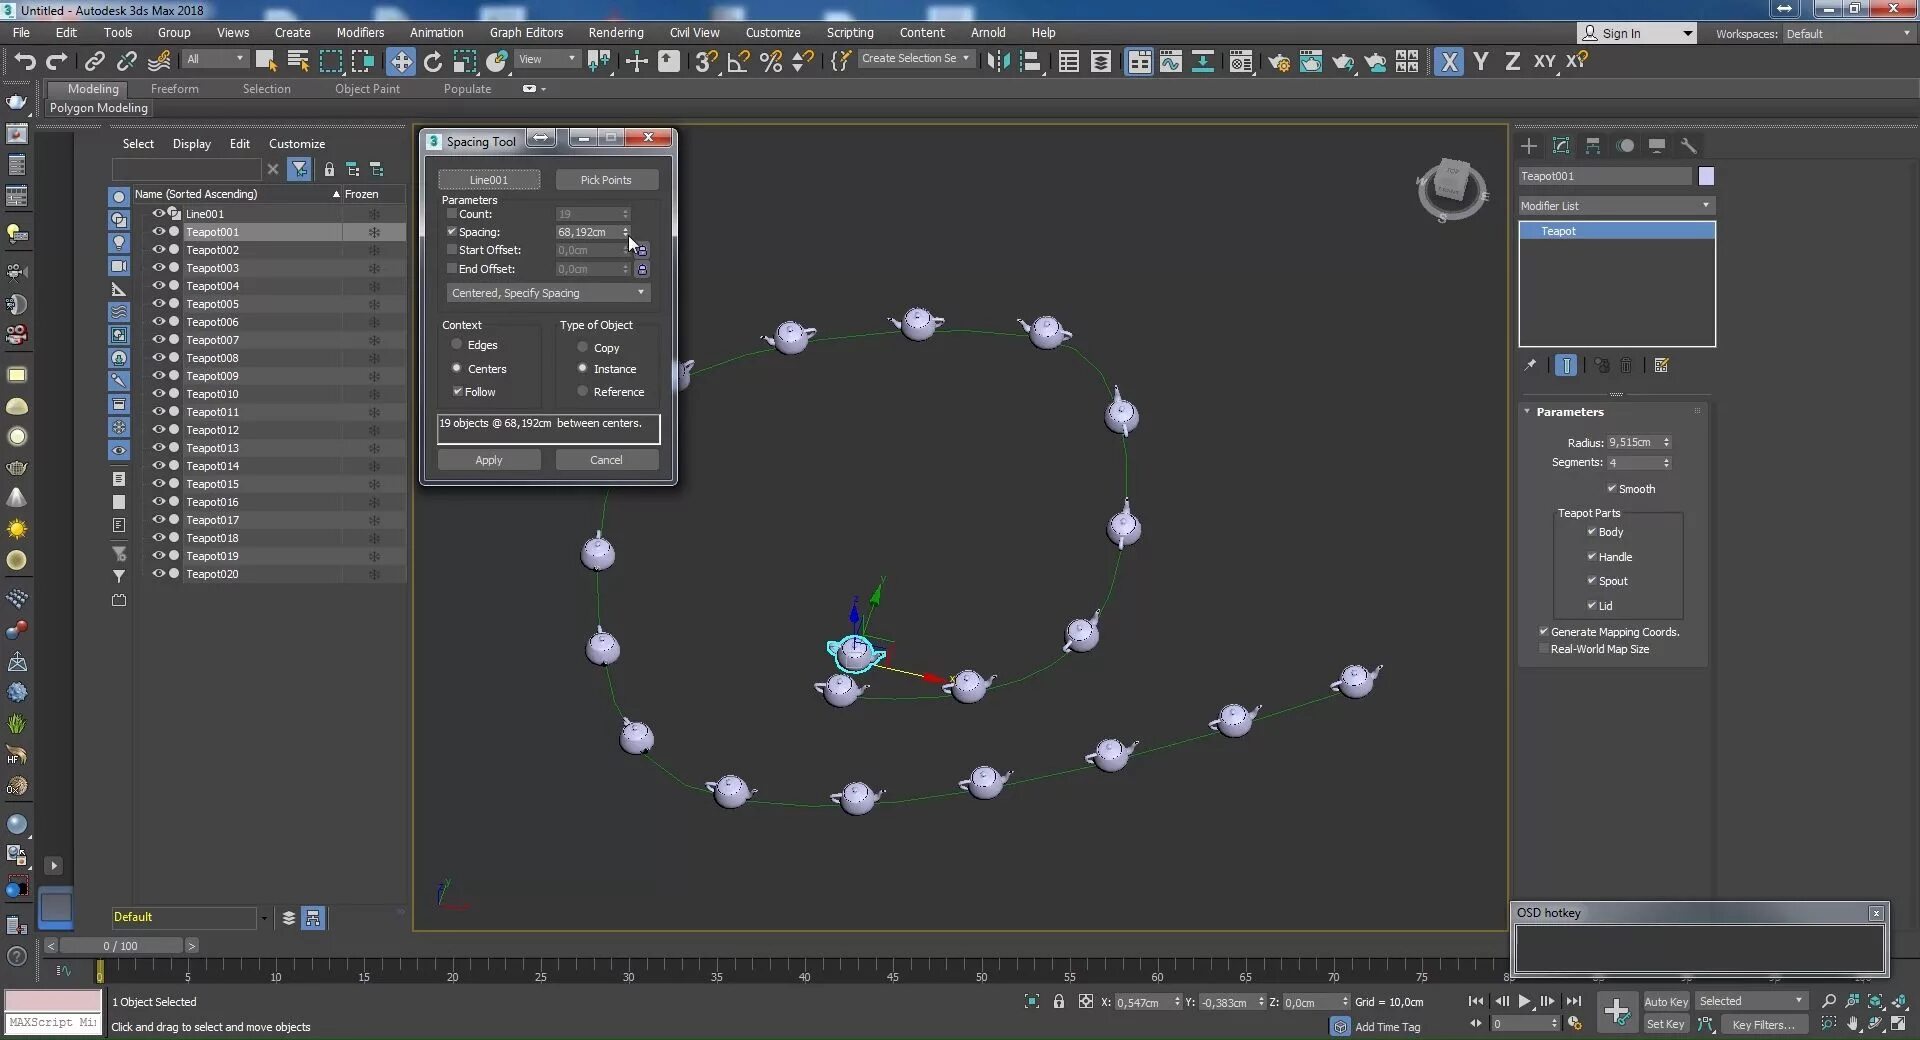
Task: Open the Centered, Specify Spacing dropdown
Action: pyautogui.click(x=548, y=293)
